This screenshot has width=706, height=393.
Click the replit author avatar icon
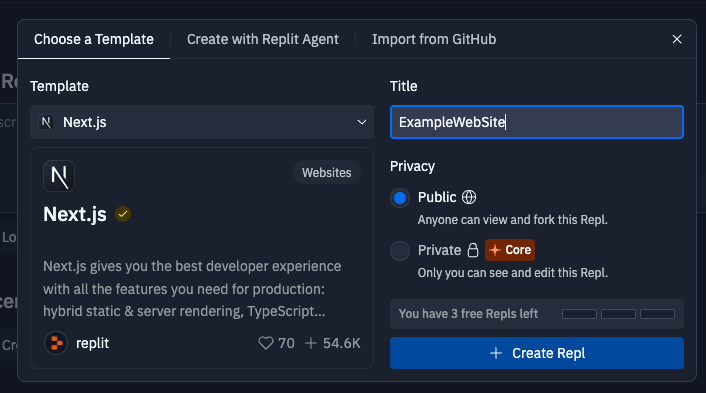56,343
